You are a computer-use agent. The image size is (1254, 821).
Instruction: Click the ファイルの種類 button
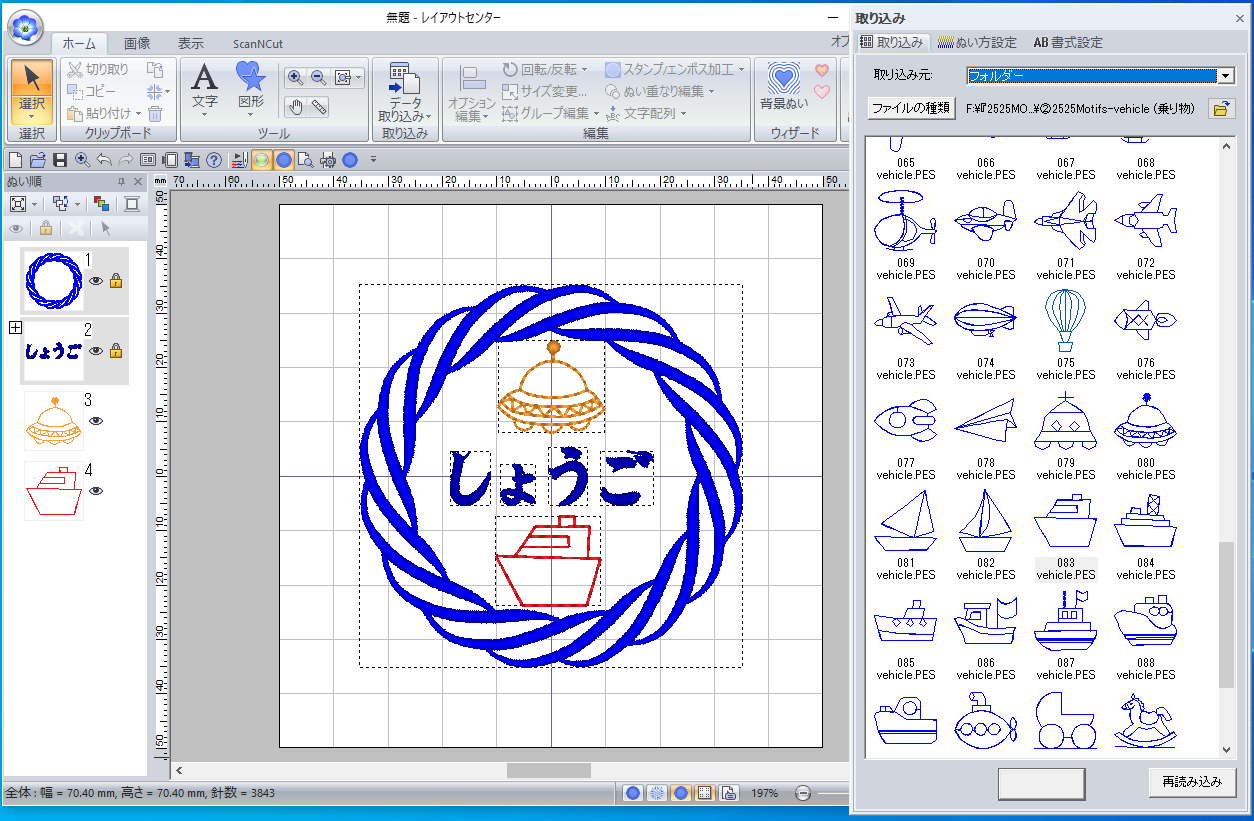pos(911,108)
